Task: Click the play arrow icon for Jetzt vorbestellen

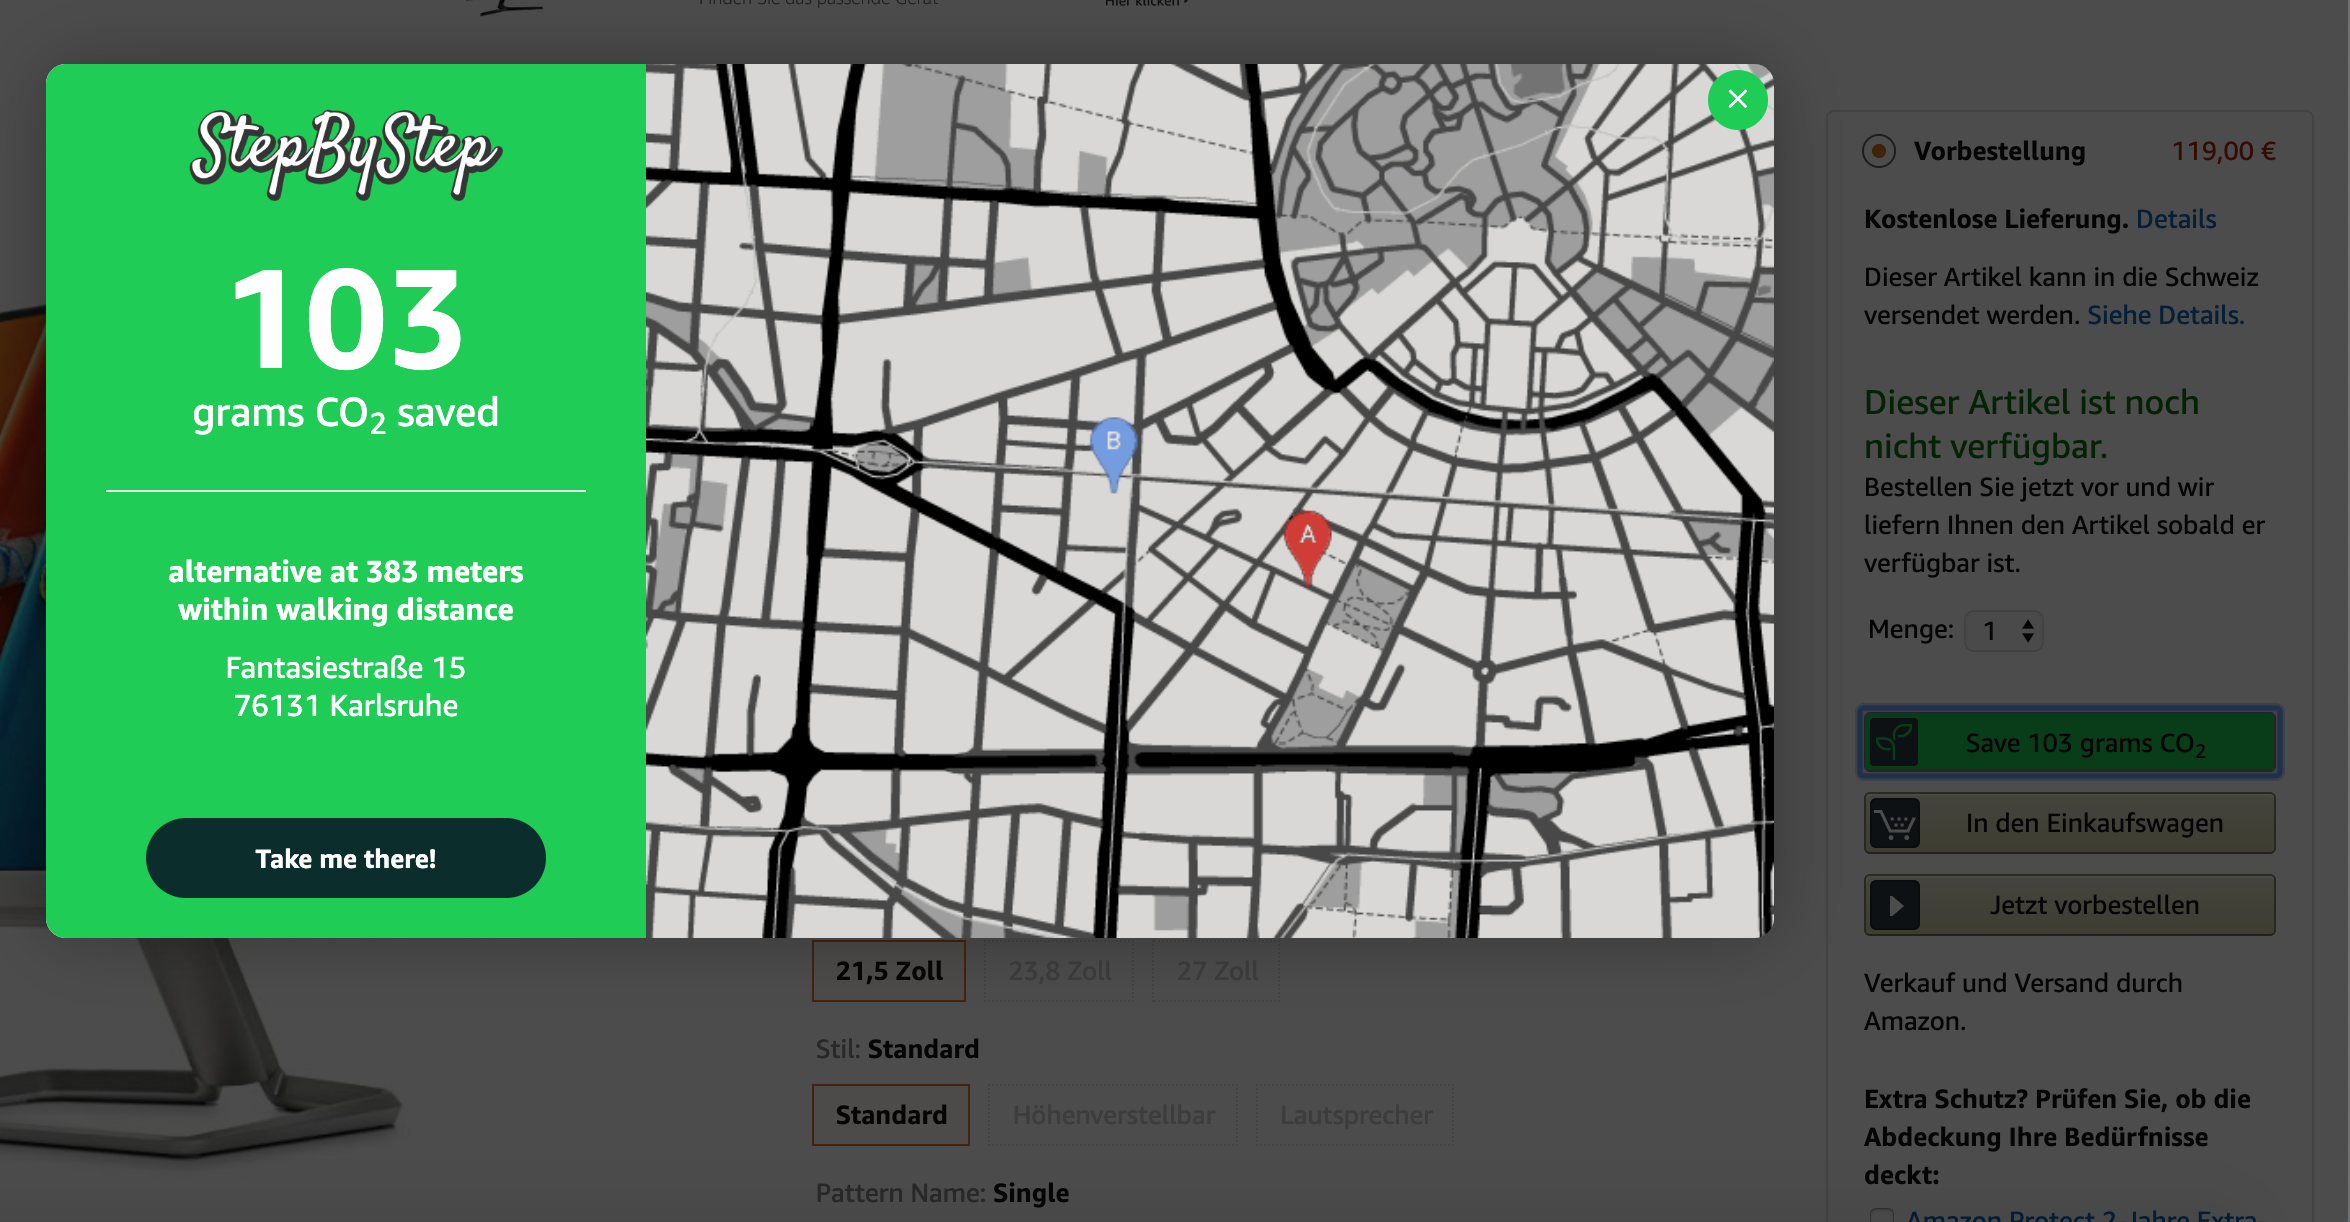Action: 1894,906
